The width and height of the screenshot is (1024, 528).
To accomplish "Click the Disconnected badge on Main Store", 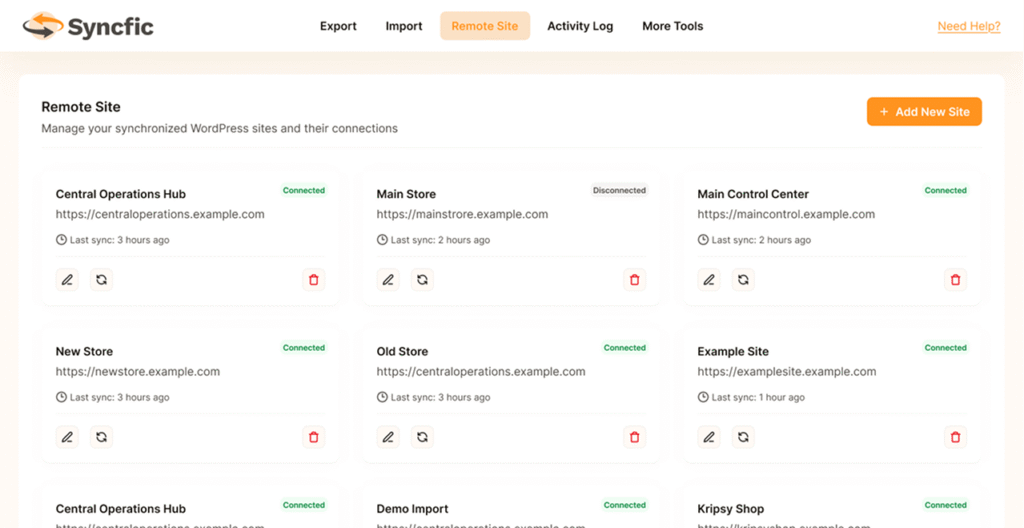I will [x=619, y=190].
